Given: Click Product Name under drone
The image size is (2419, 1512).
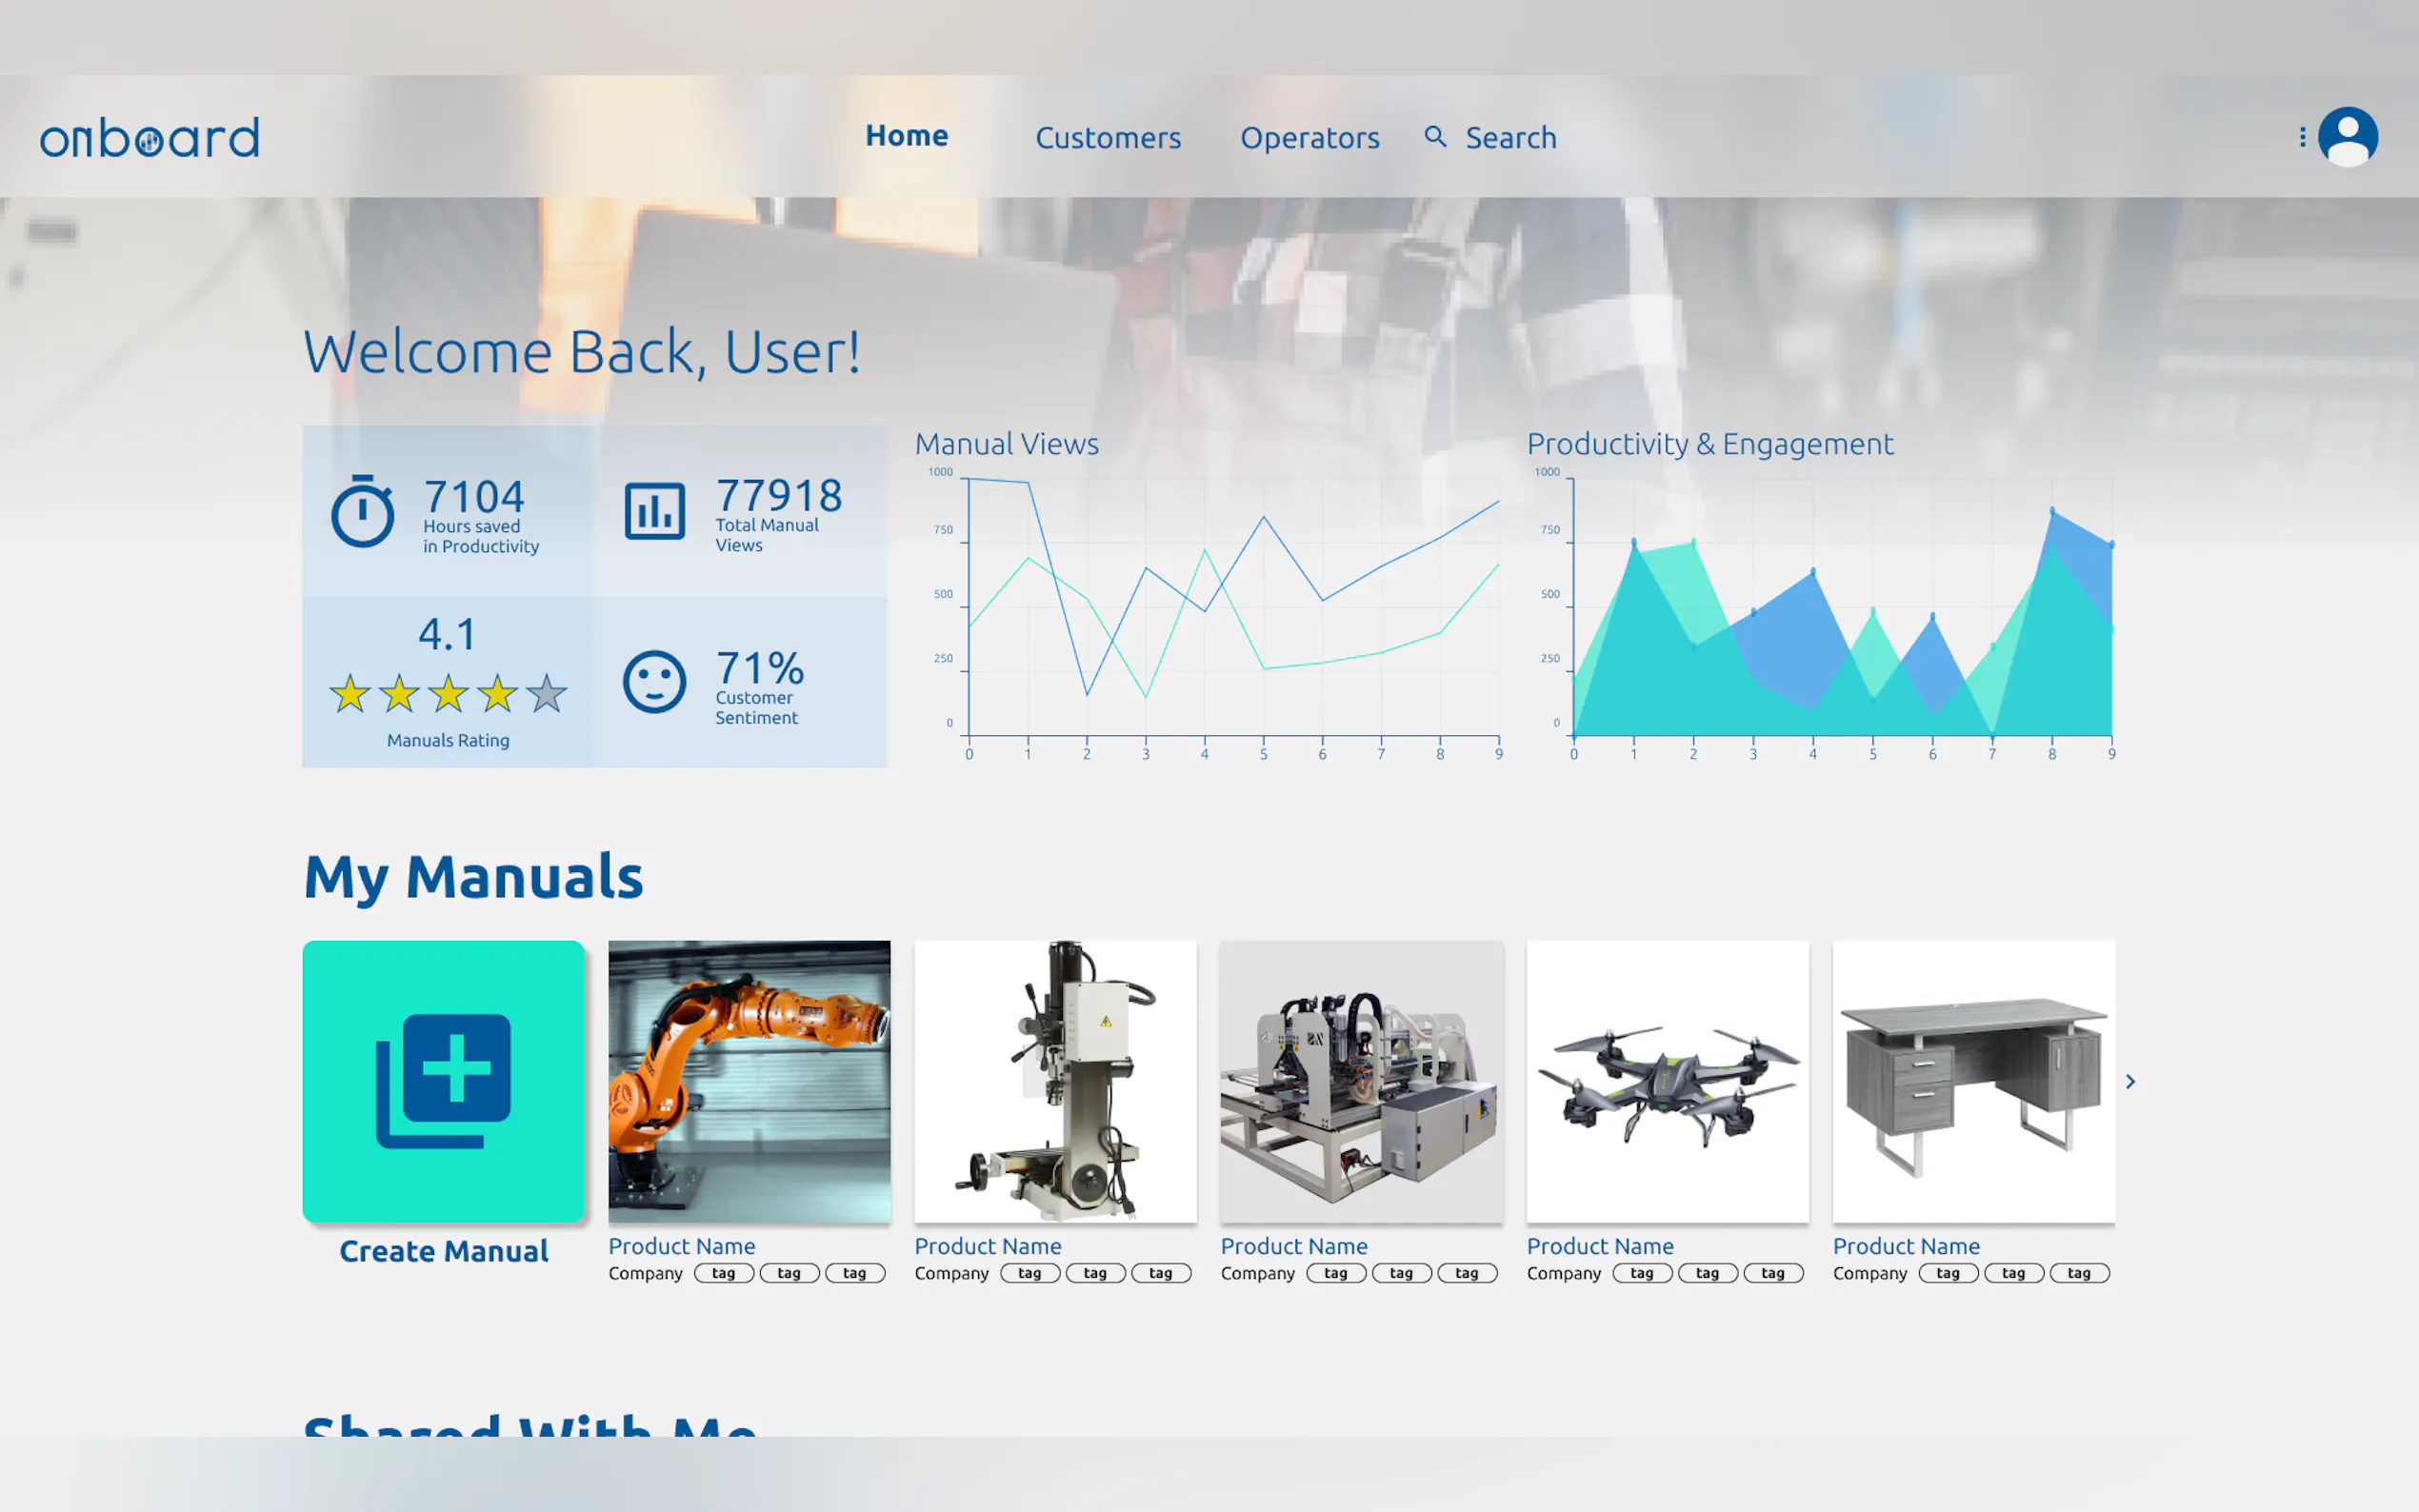Looking at the screenshot, I should [1600, 1246].
